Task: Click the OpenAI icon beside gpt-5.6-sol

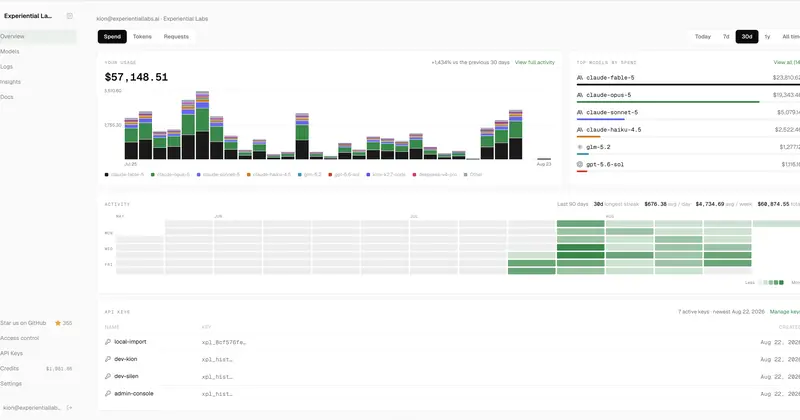Action: point(580,164)
